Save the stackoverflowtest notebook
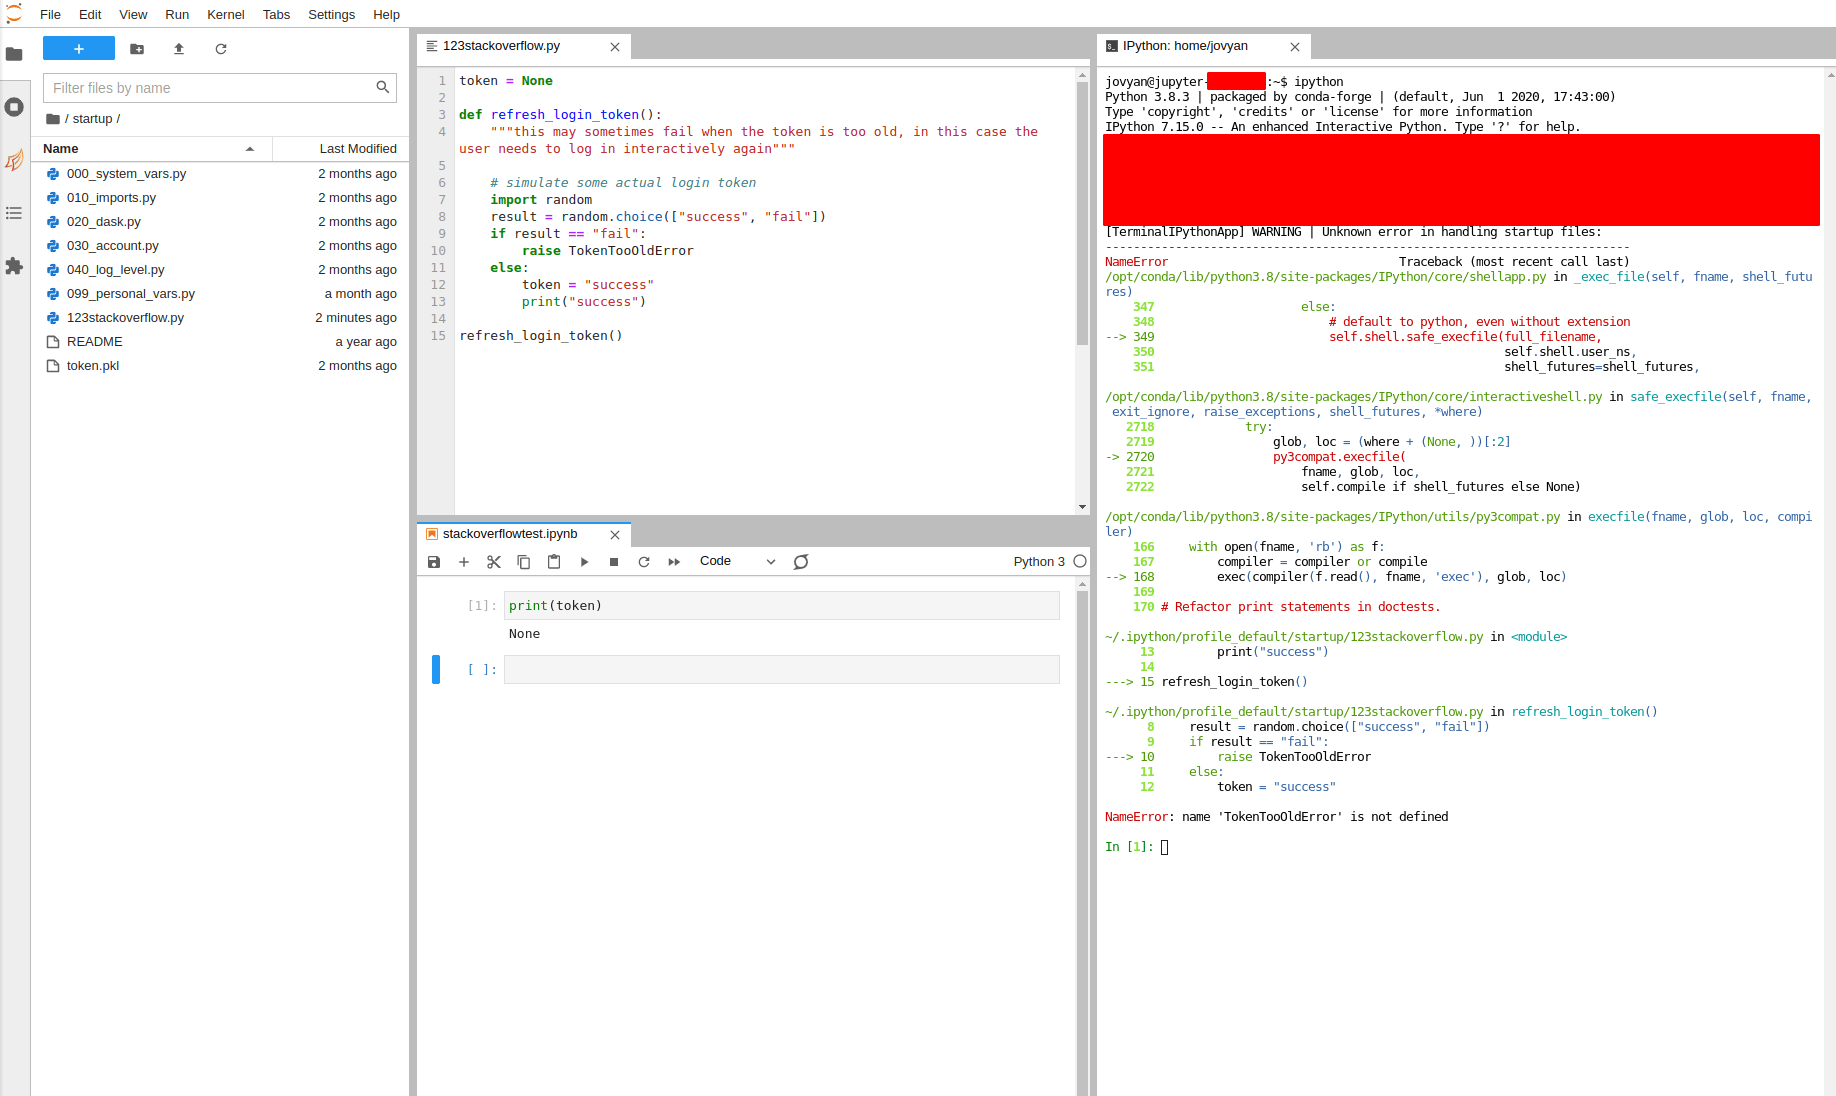Screen dimensions: 1836x1096 pyautogui.click(x=433, y=562)
